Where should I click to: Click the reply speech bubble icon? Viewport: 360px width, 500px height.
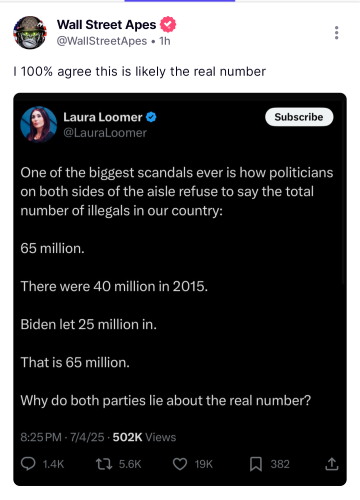(28, 464)
